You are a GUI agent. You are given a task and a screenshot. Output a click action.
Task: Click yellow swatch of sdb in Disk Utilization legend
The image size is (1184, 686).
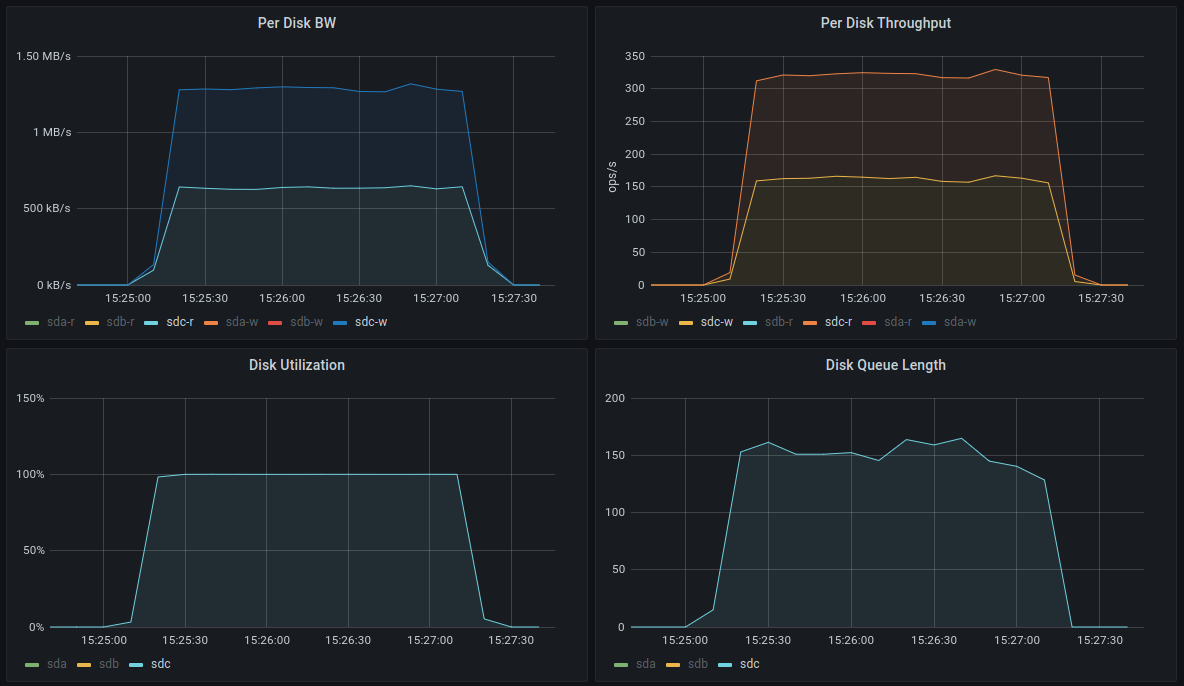[84, 666]
